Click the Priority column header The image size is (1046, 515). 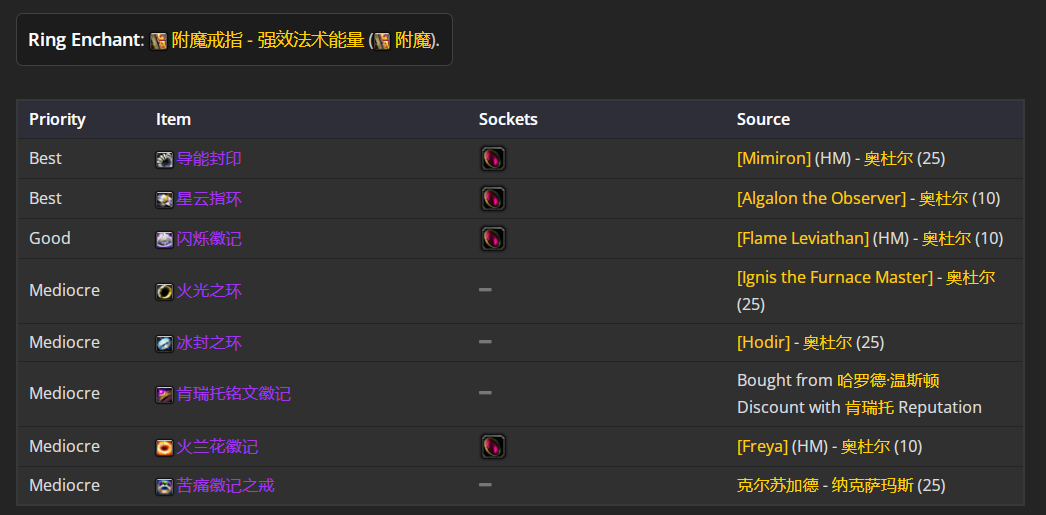(x=57, y=119)
